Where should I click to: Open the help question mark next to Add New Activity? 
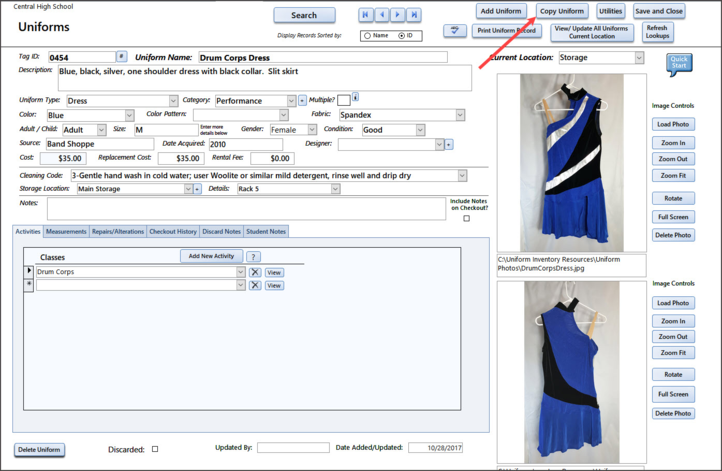coord(253,257)
